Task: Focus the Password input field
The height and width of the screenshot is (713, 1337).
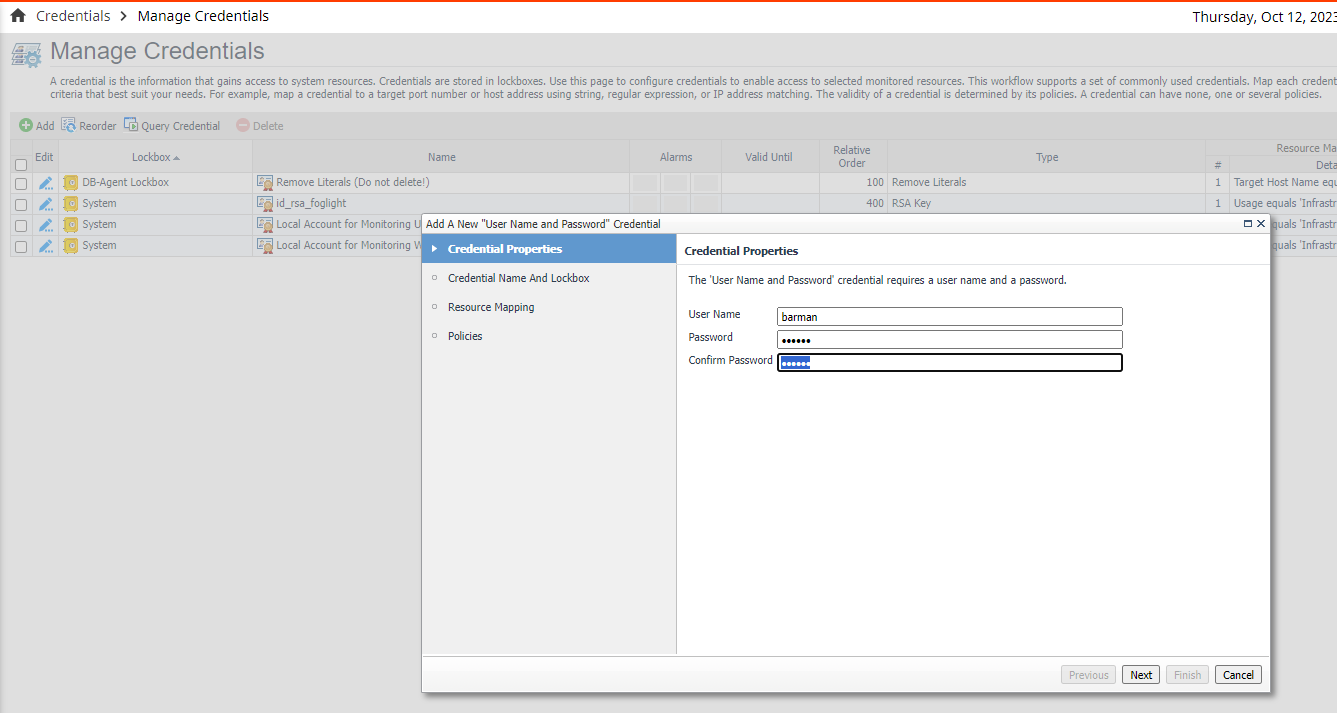Action: tap(950, 340)
